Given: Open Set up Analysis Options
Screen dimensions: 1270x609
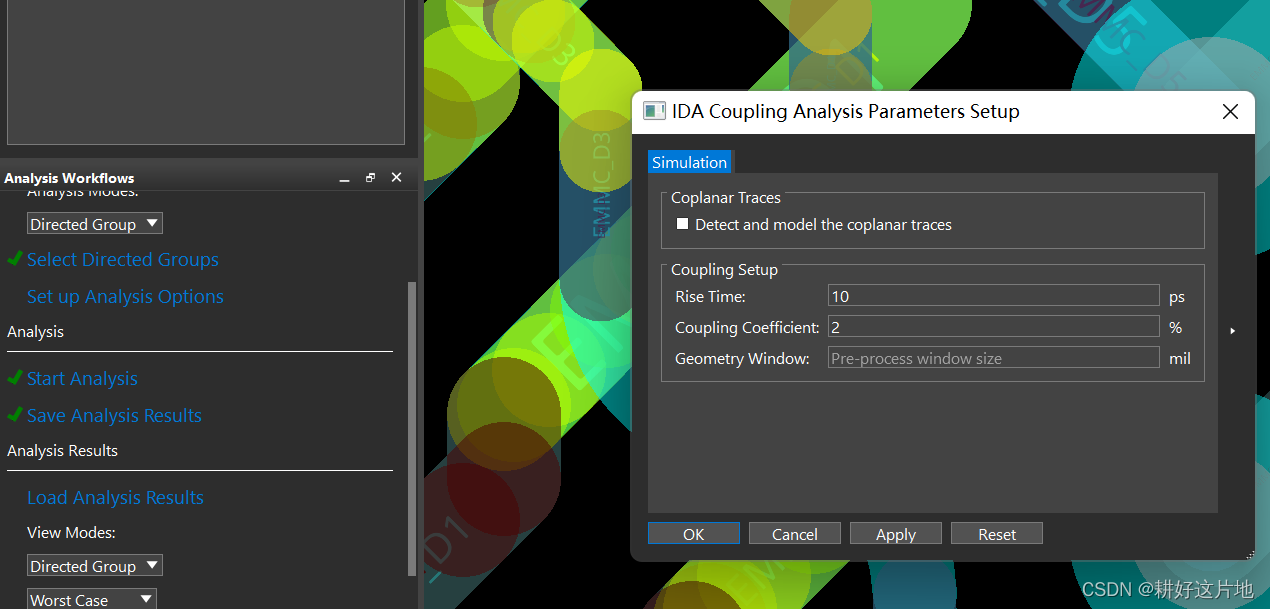Looking at the screenshot, I should [x=125, y=296].
